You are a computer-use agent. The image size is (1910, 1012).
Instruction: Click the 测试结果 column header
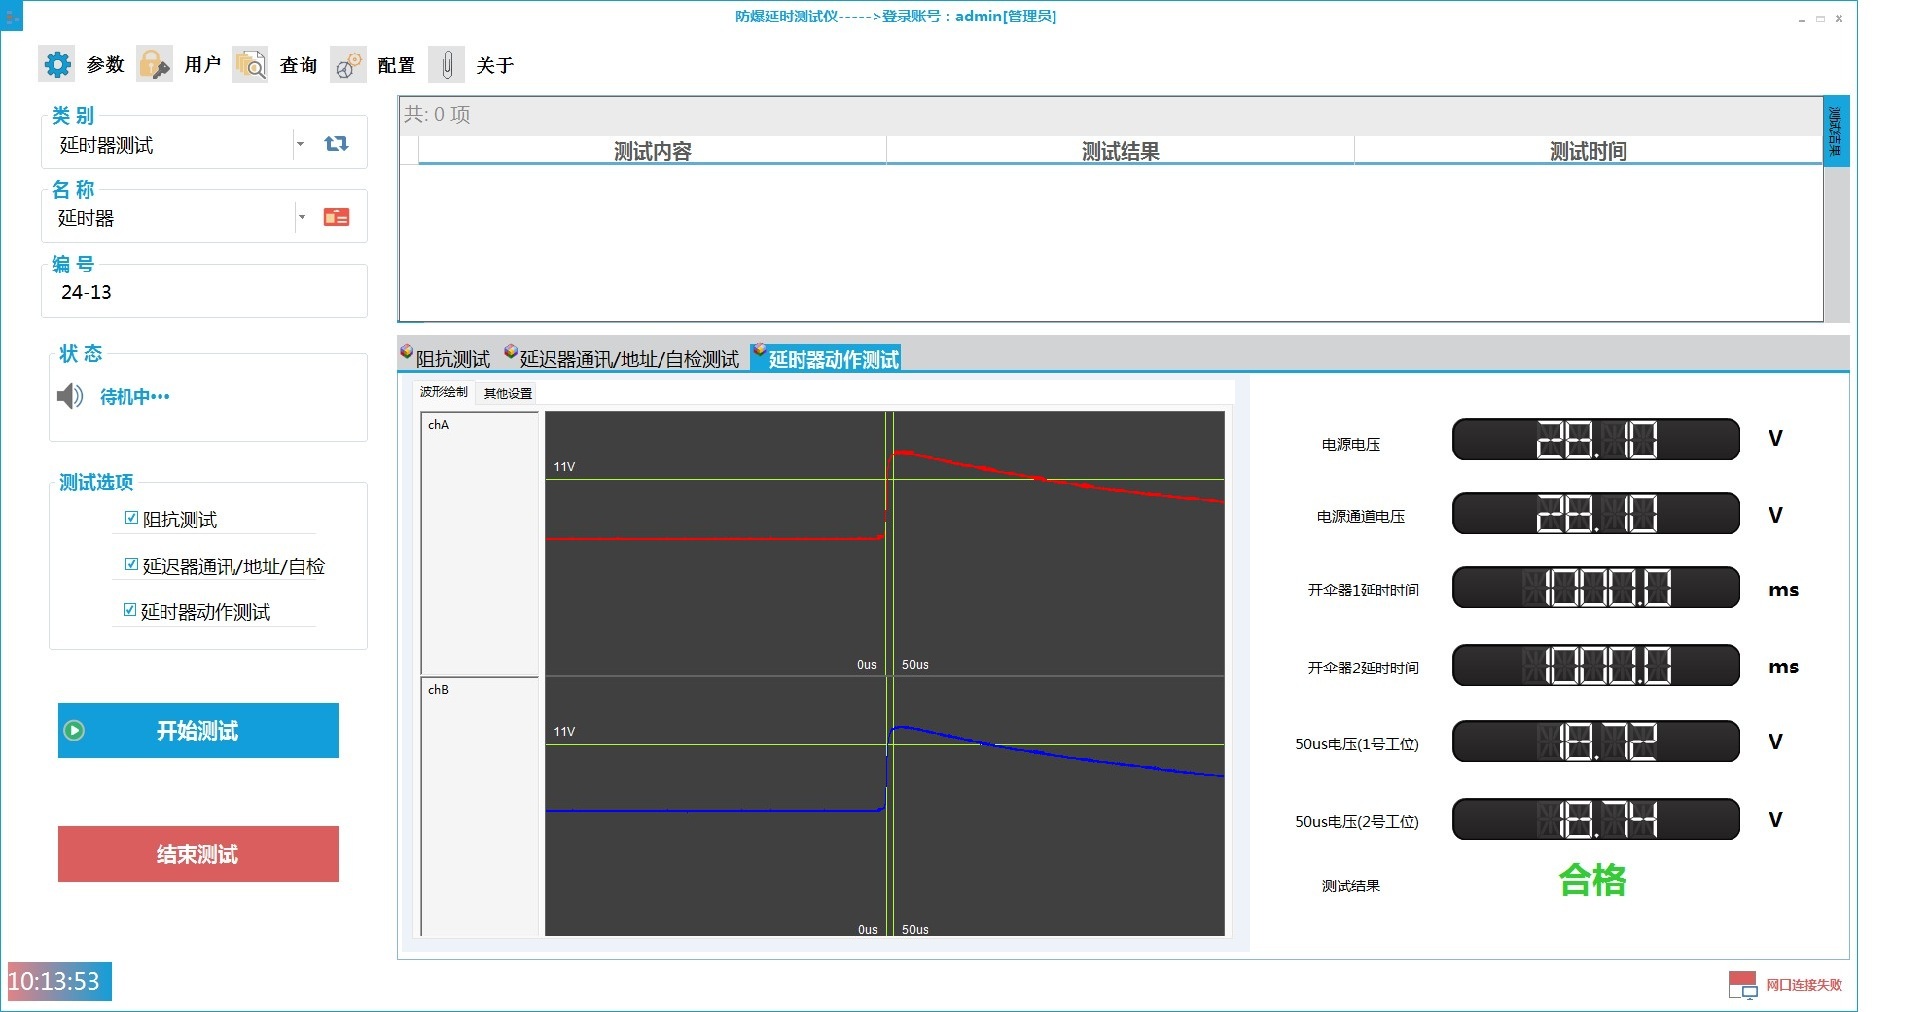click(x=1120, y=151)
